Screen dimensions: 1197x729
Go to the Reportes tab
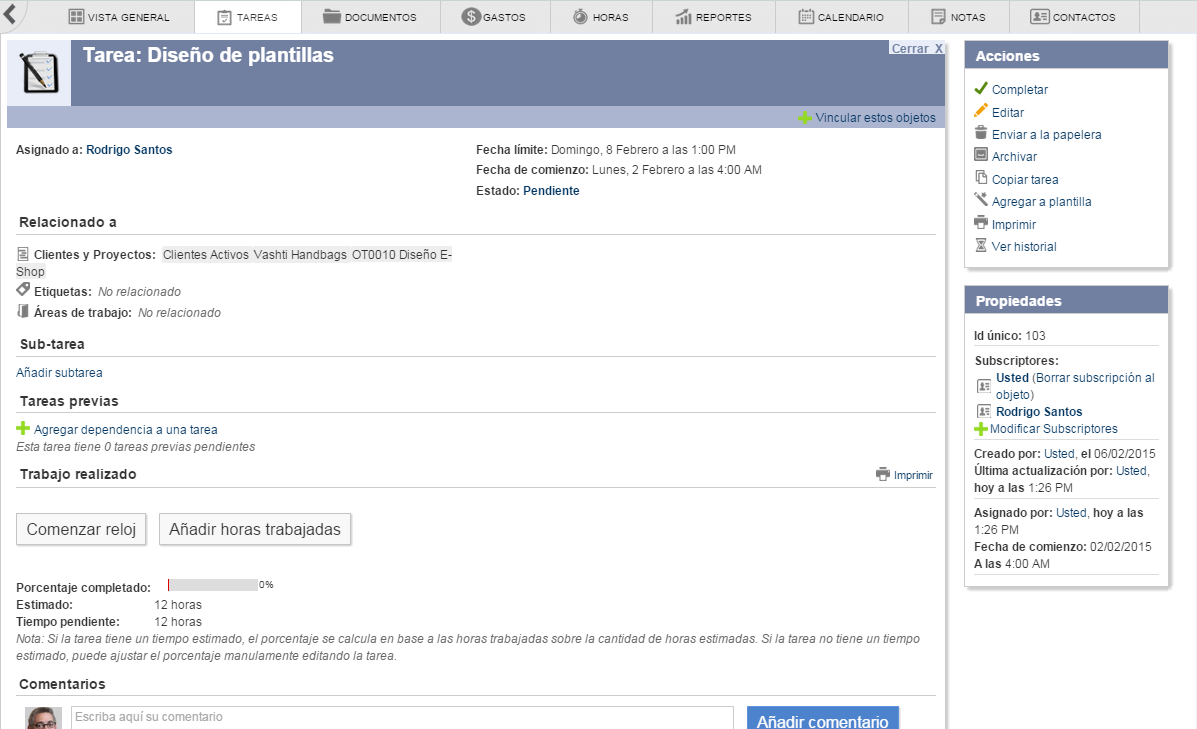714,17
